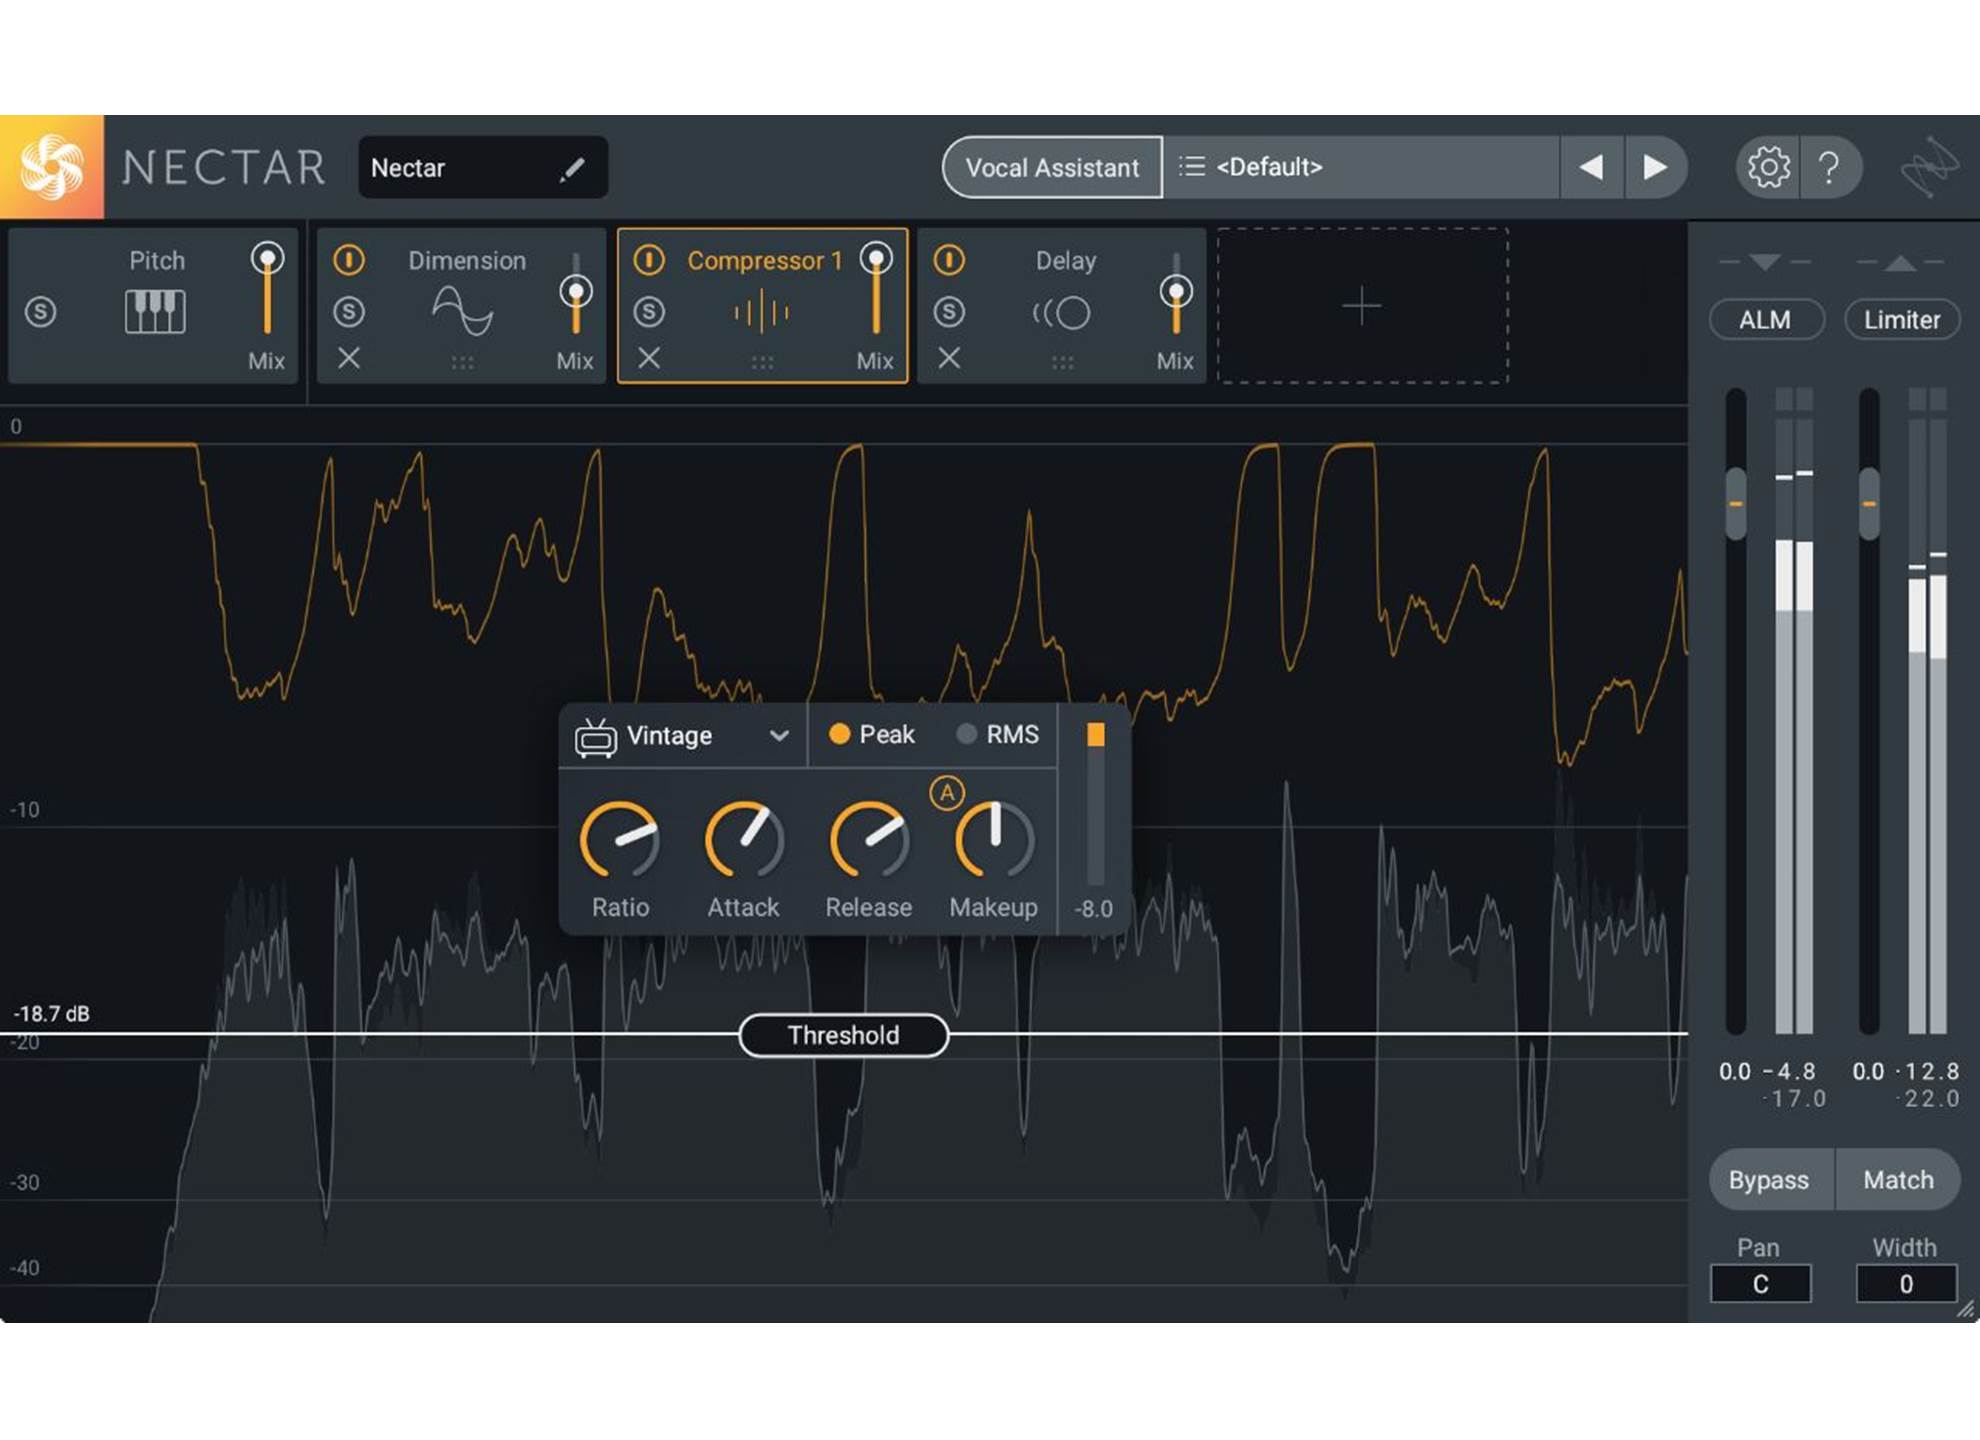Screen dimensions: 1980x1440
Task: Go to previous preset arrow
Action: tap(1591, 167)
